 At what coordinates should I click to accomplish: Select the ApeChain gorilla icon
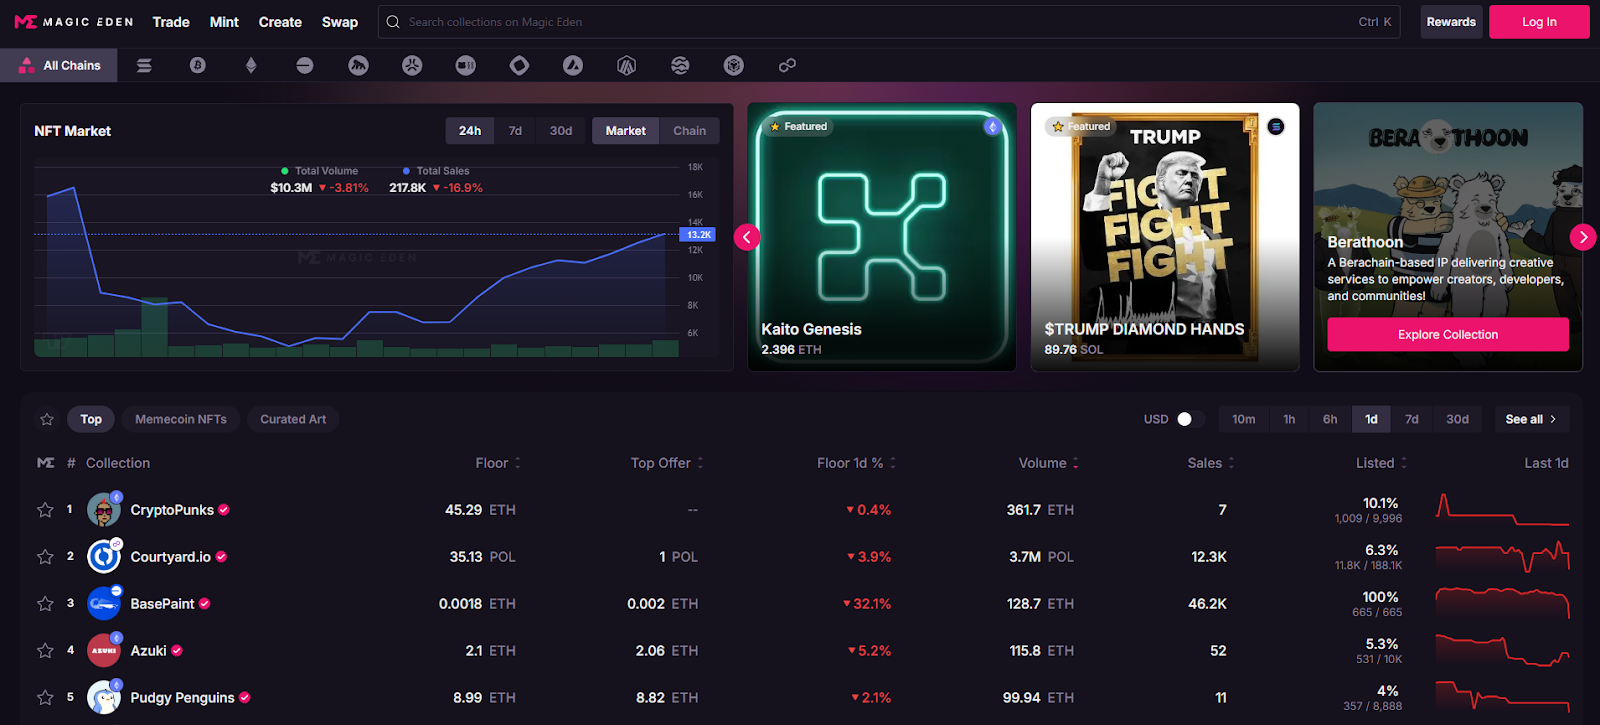tap(358, 66)
